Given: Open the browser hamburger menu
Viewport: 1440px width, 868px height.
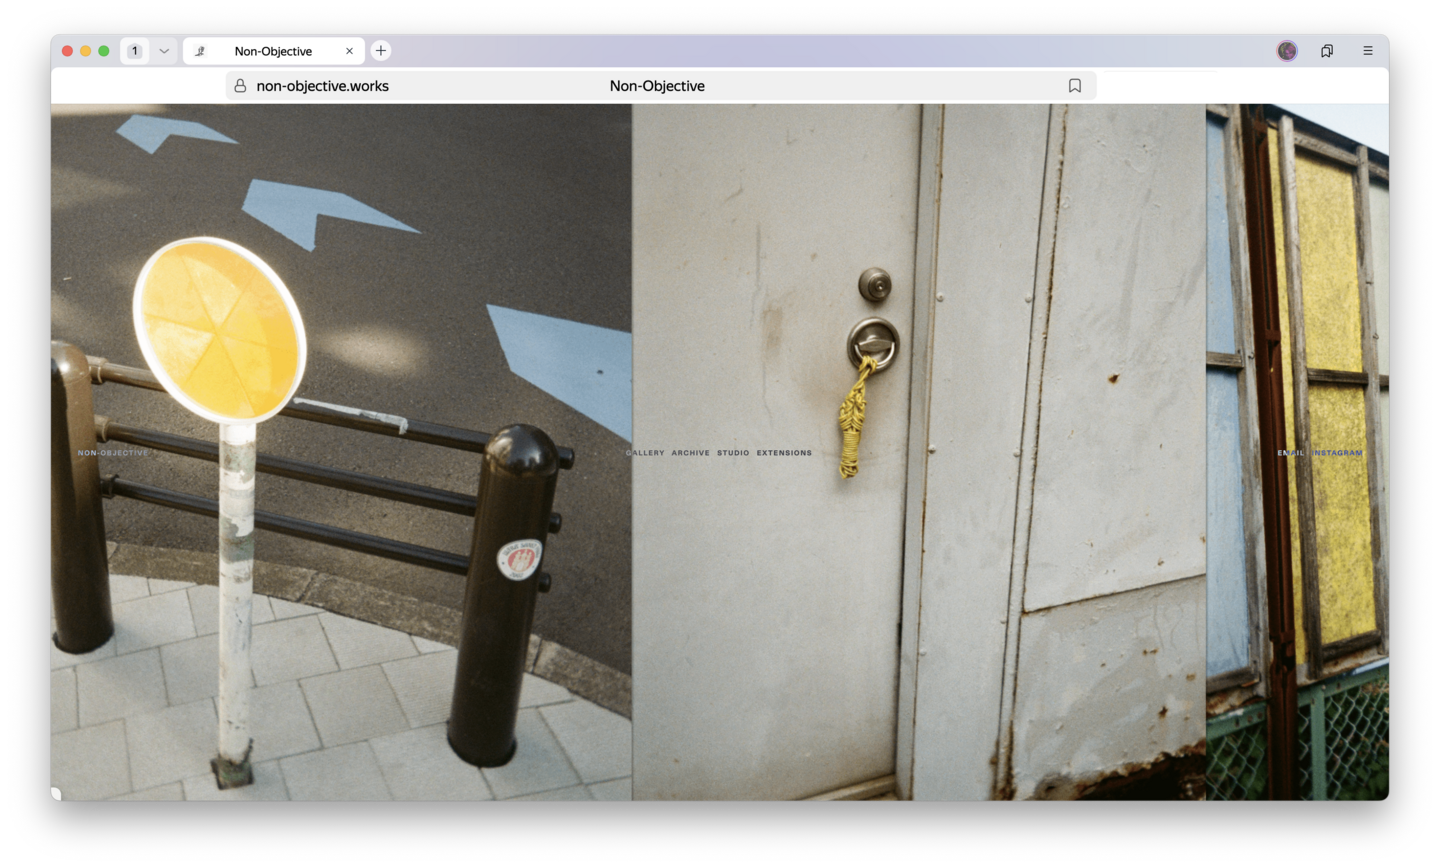Looking at the screenshot, I should point(1367,51).
